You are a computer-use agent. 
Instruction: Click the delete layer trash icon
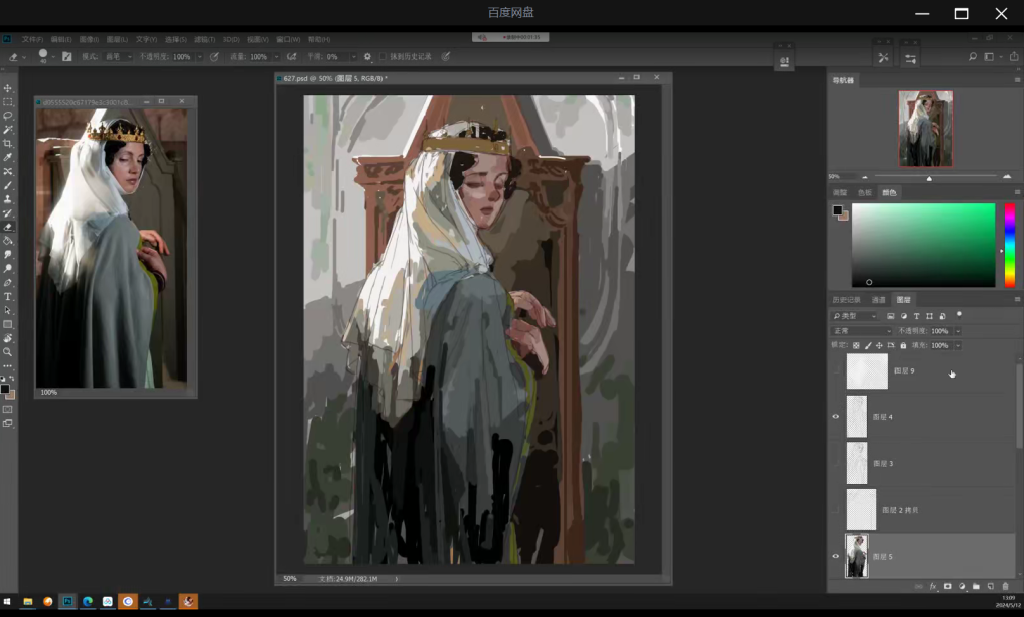point(1005,586)
